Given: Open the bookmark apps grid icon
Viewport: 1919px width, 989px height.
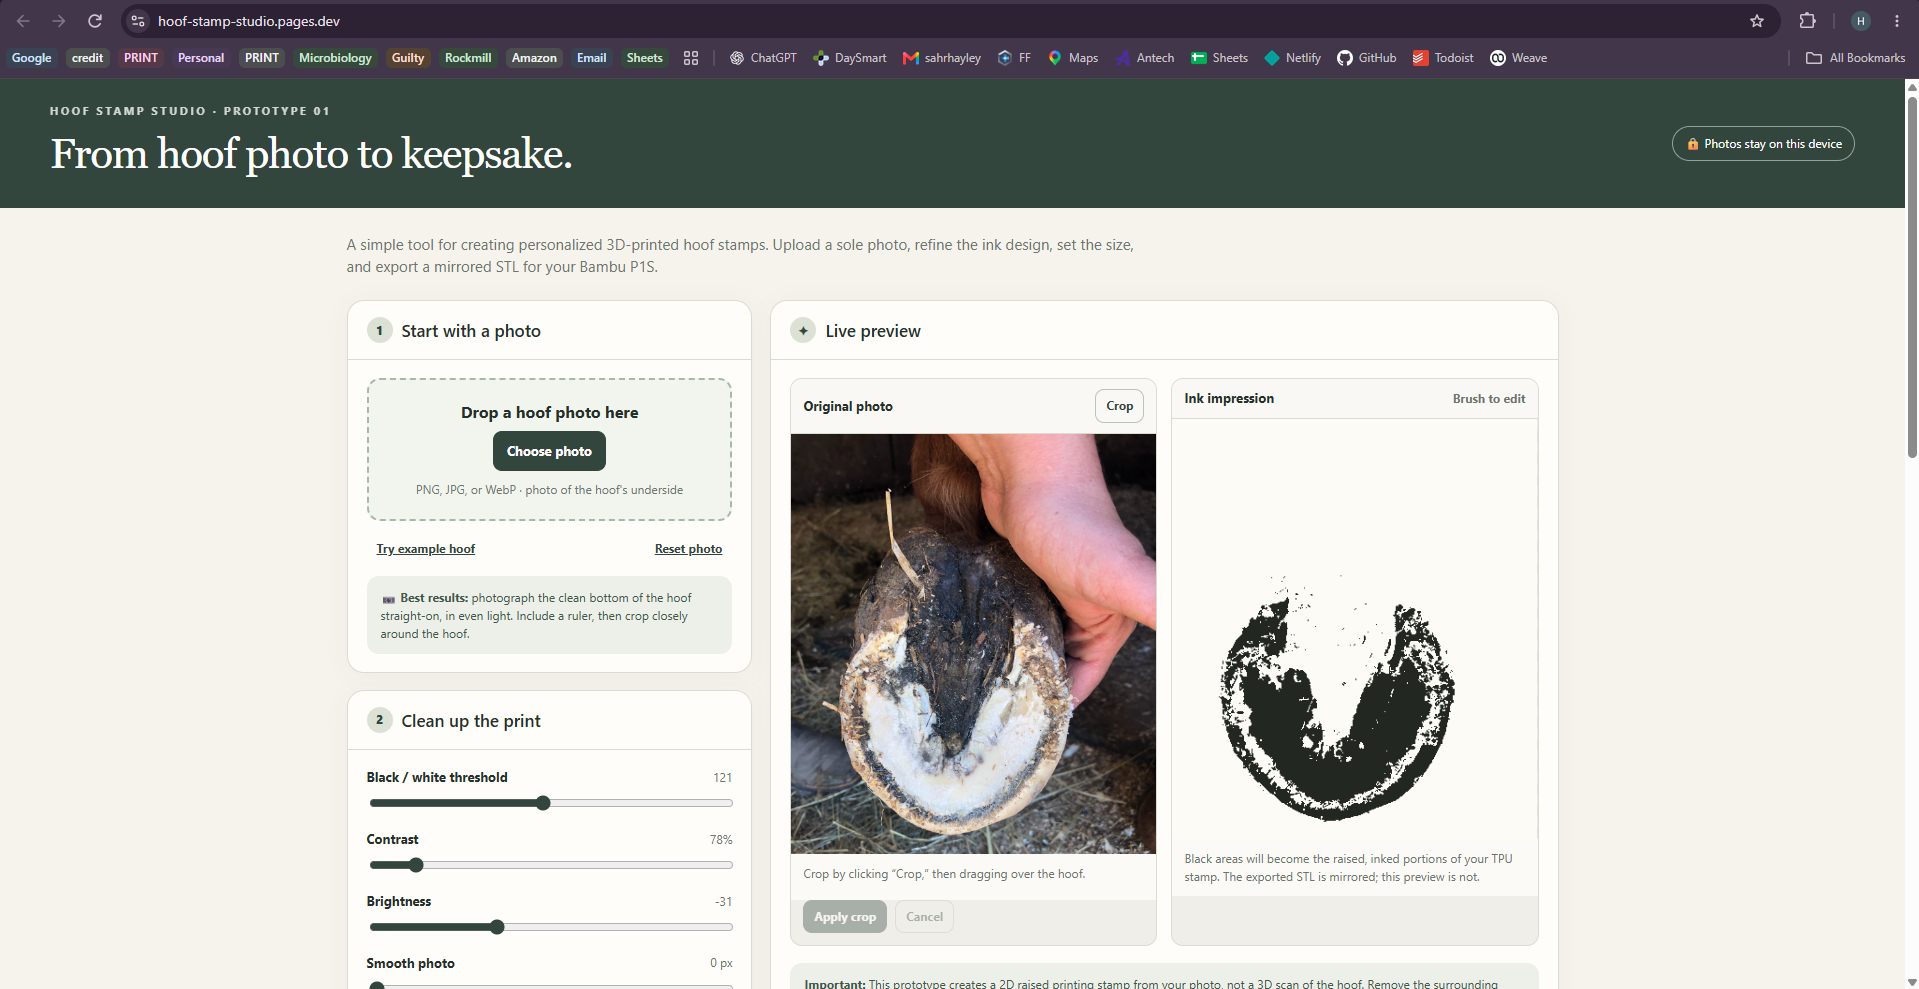Looking at the screenshot, I should (691, 58).
